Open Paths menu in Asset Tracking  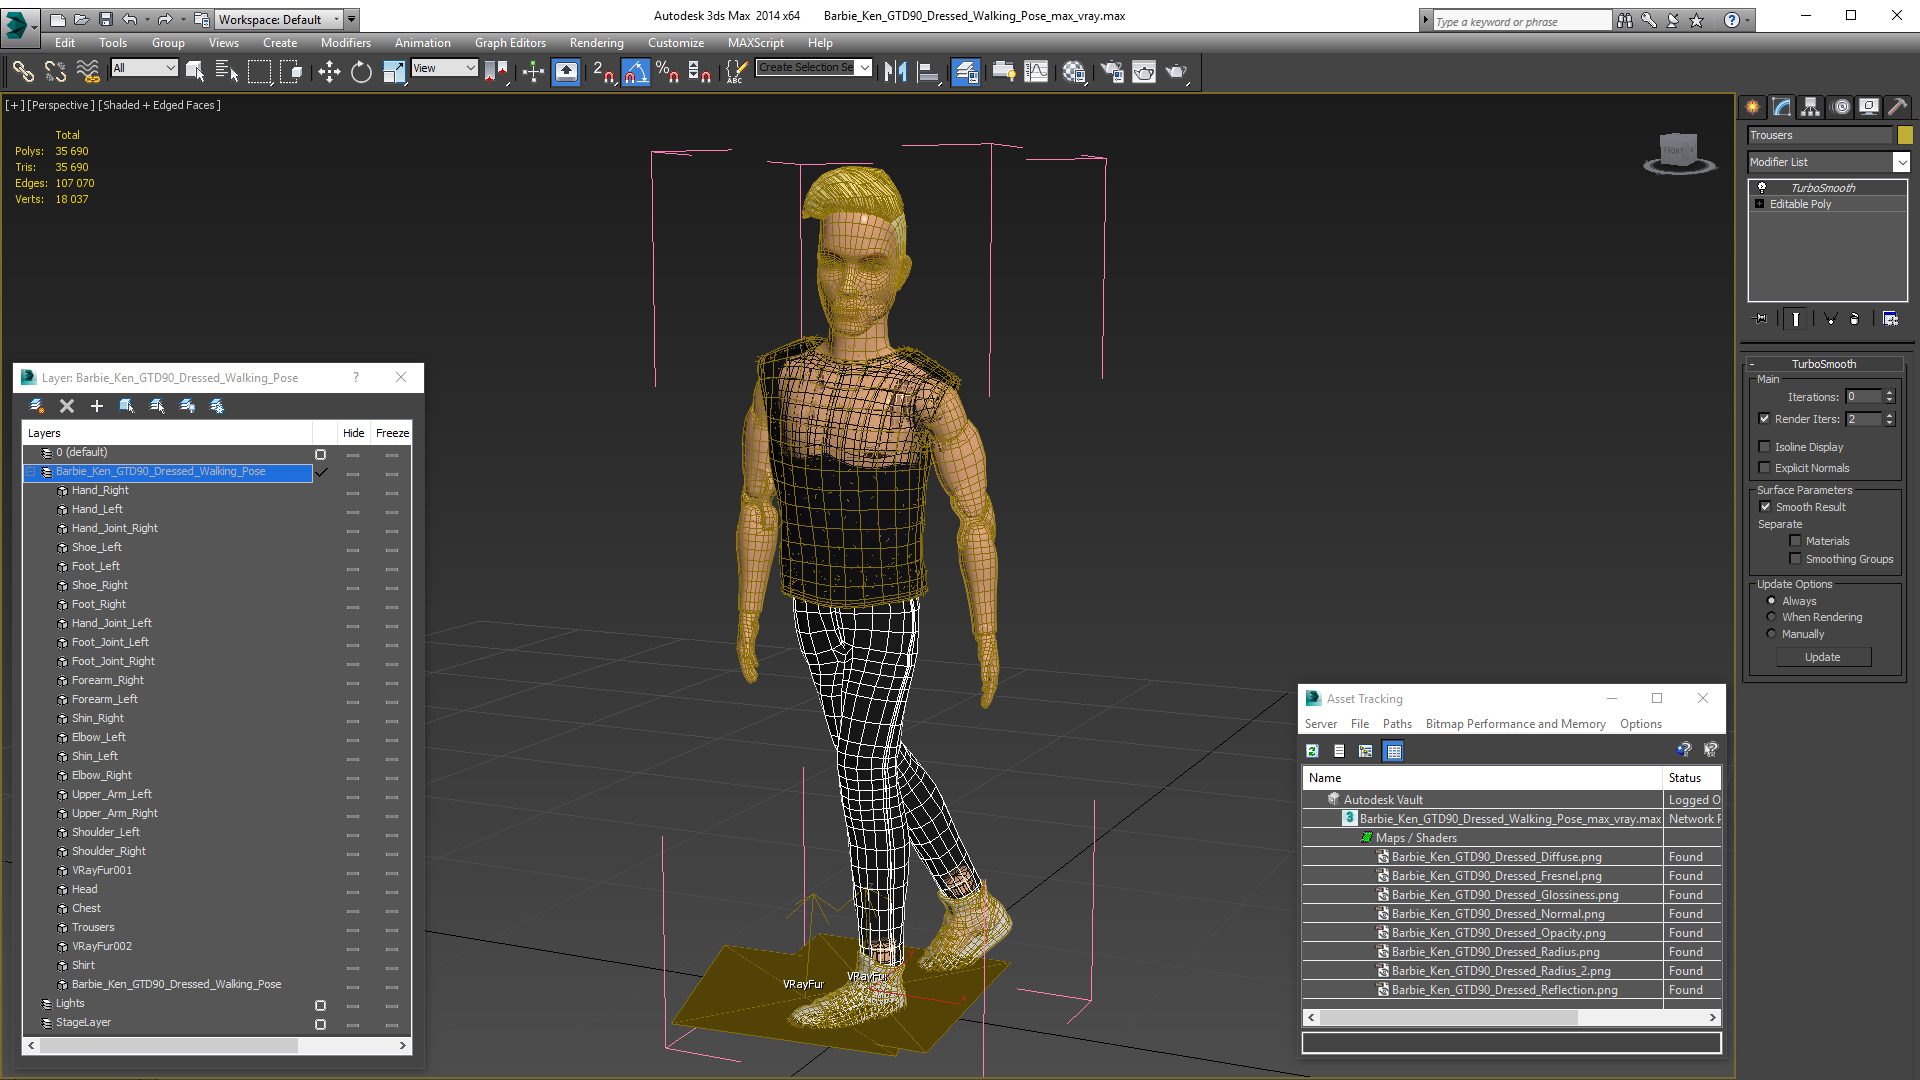tap(1397, 724)
